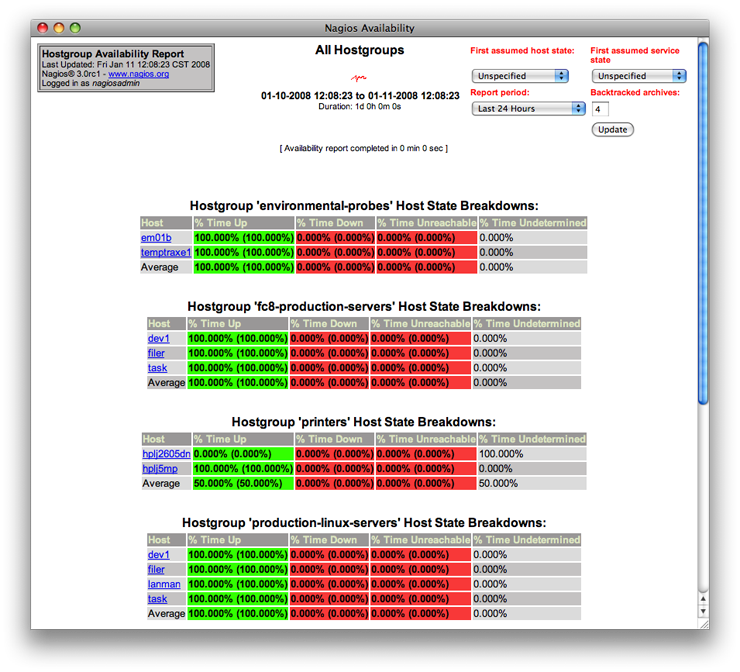Open task link in production-linux-servers table
Image resolution: width=740 pixels, height=672 pixels.
point(157,599)
